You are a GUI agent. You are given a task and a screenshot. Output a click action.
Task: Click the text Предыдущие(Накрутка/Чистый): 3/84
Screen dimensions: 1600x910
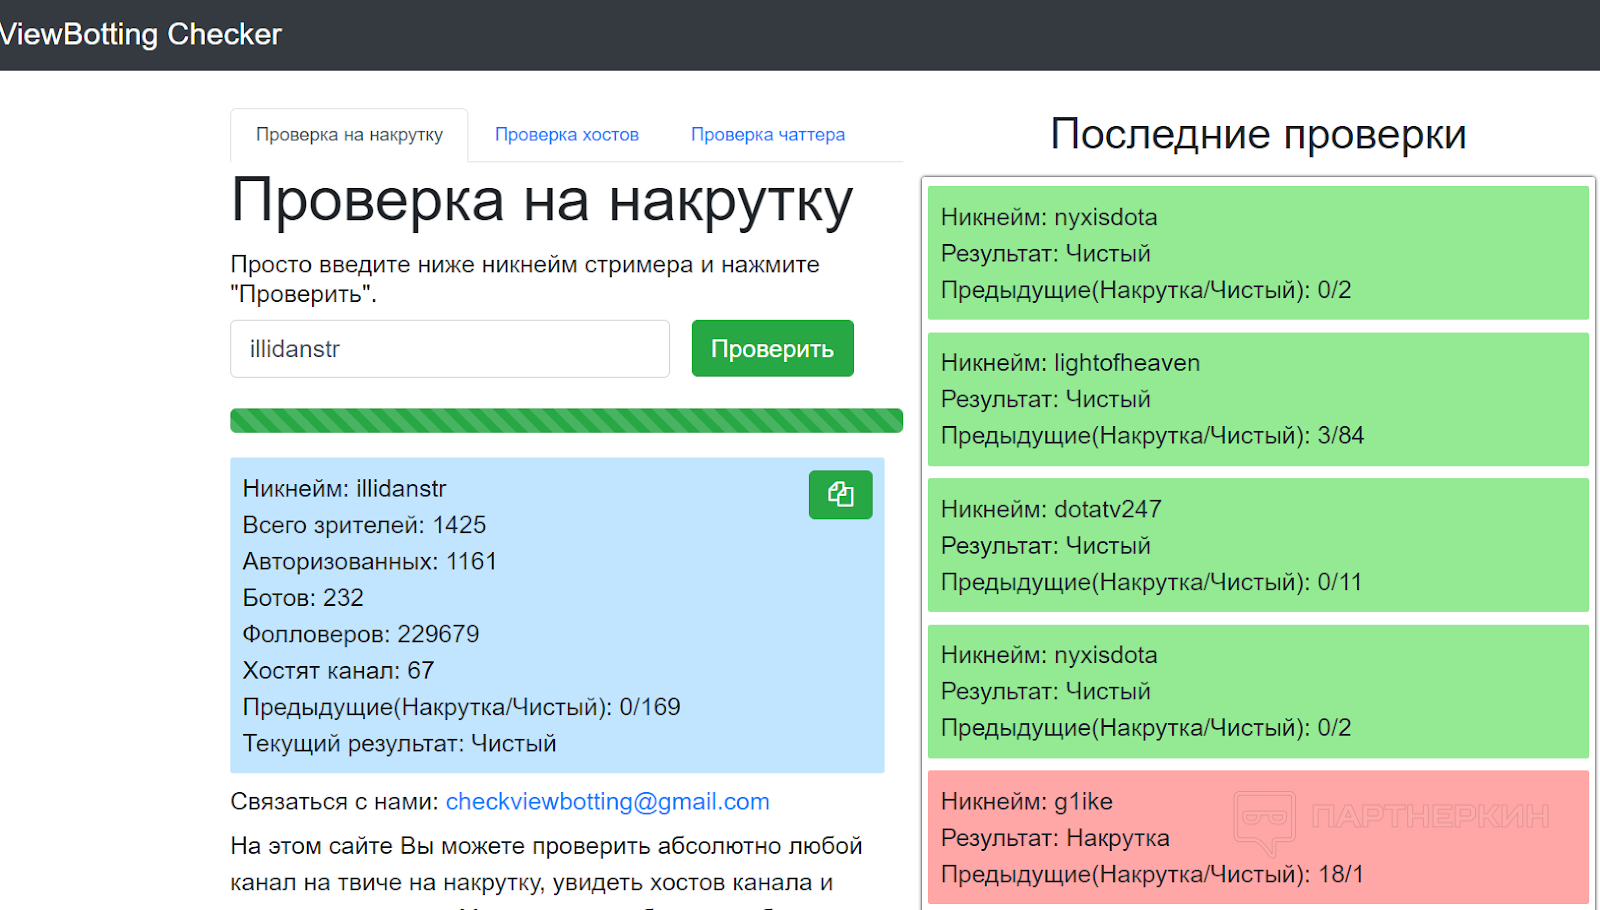pos(1152,436)
